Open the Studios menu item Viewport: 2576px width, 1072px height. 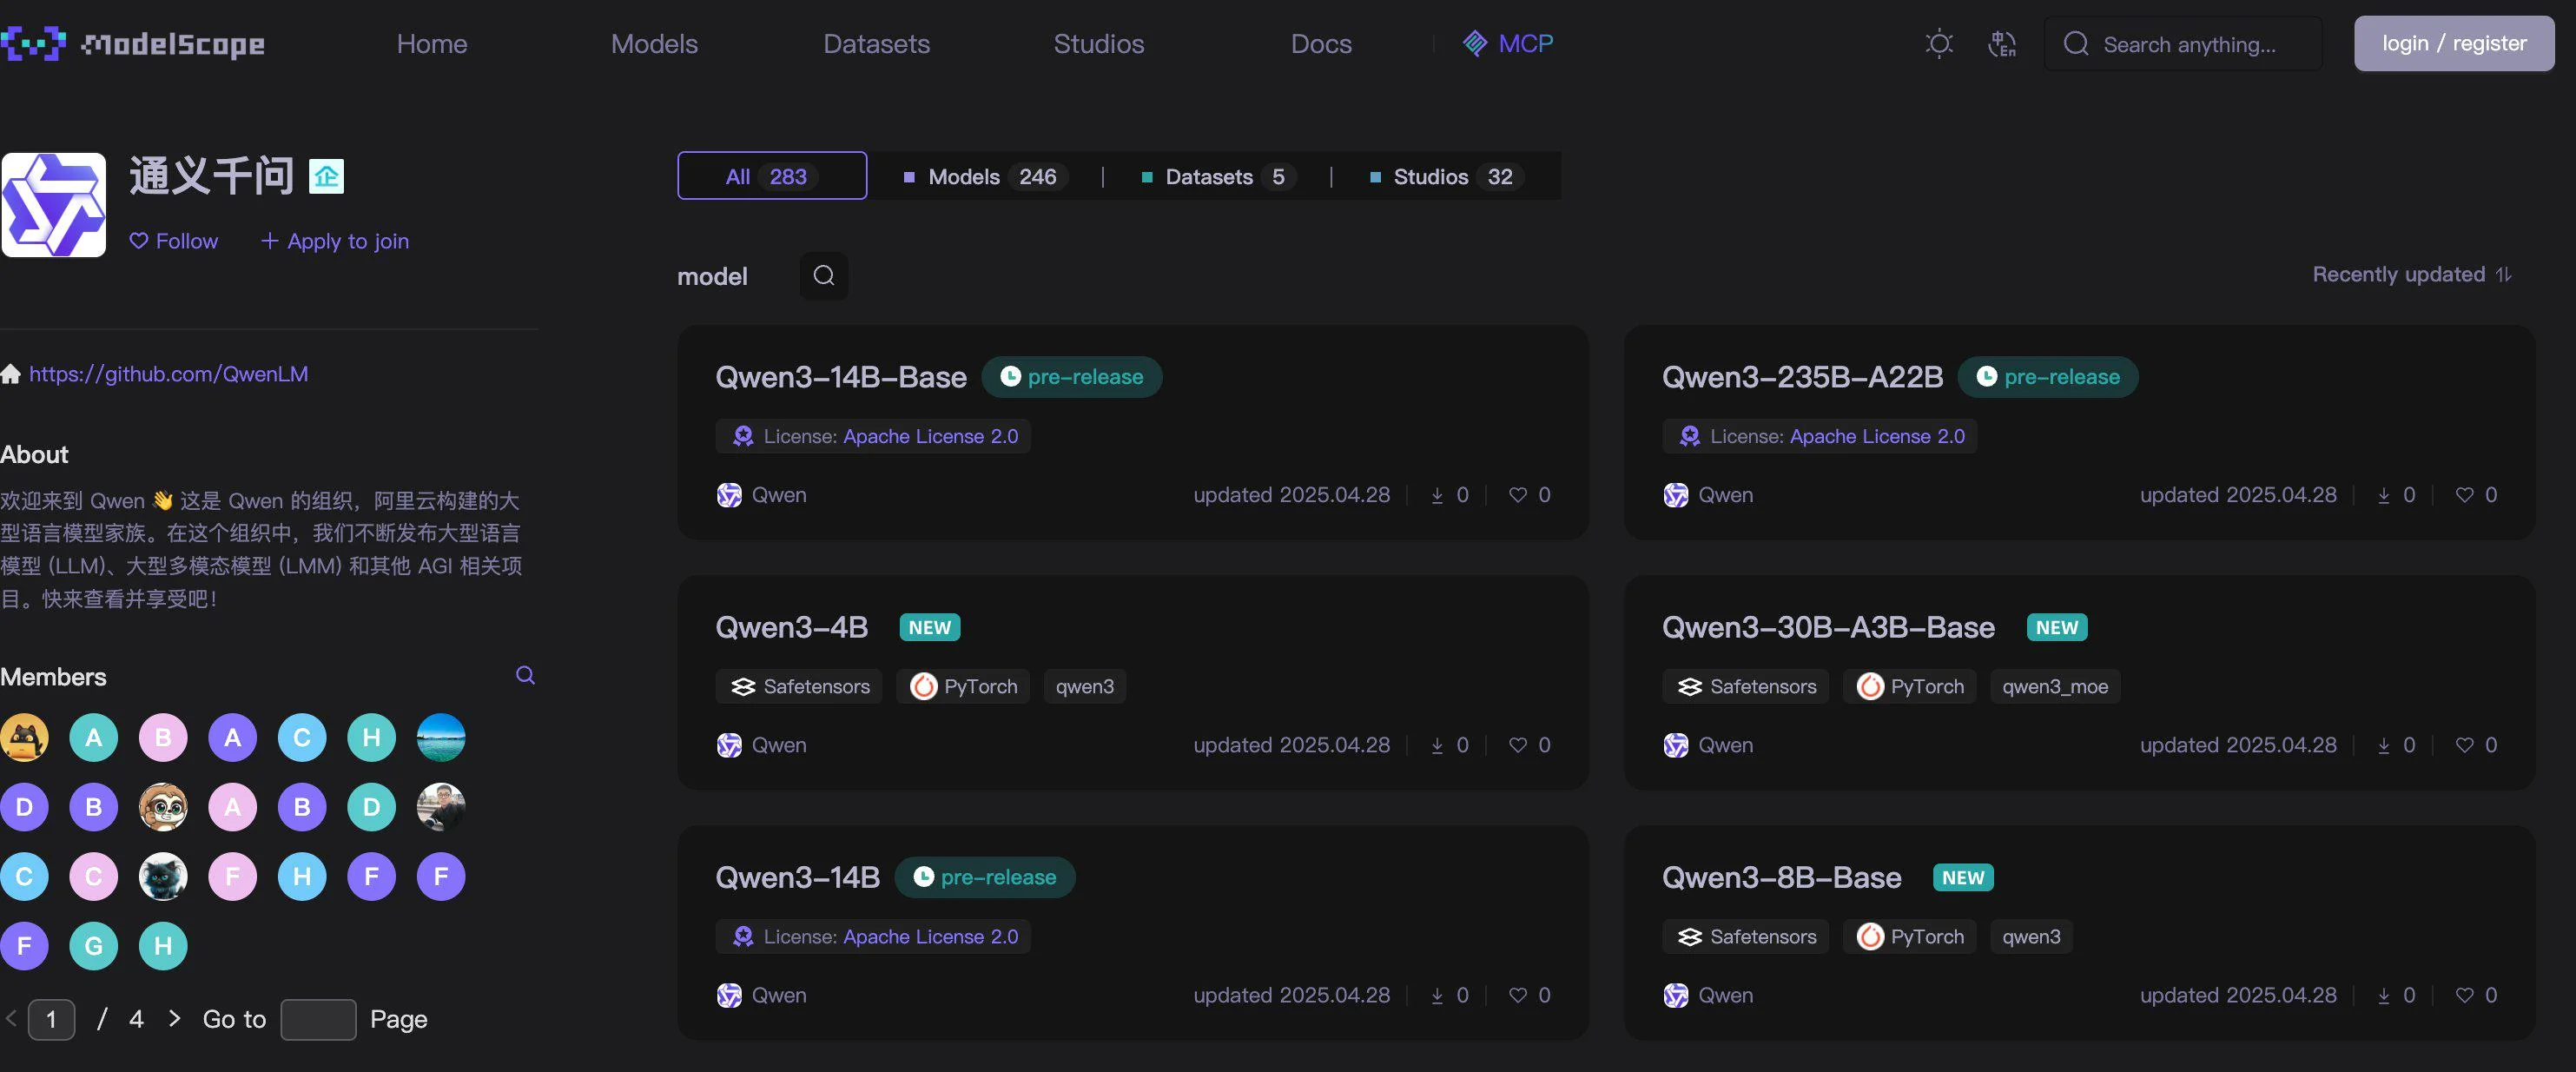[1098, 44]
